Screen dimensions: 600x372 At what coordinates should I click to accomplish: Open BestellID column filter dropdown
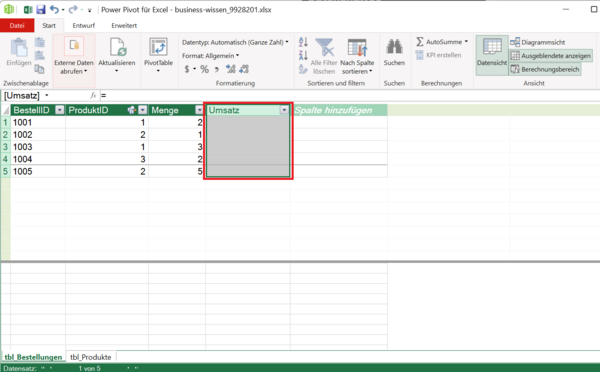[x=60, y=110]
